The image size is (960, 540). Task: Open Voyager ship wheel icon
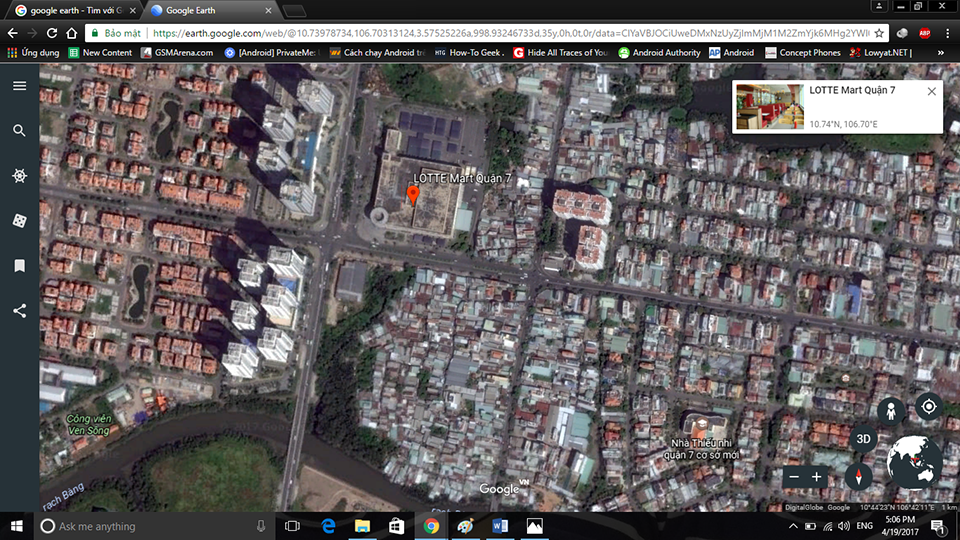pos(20,176)
